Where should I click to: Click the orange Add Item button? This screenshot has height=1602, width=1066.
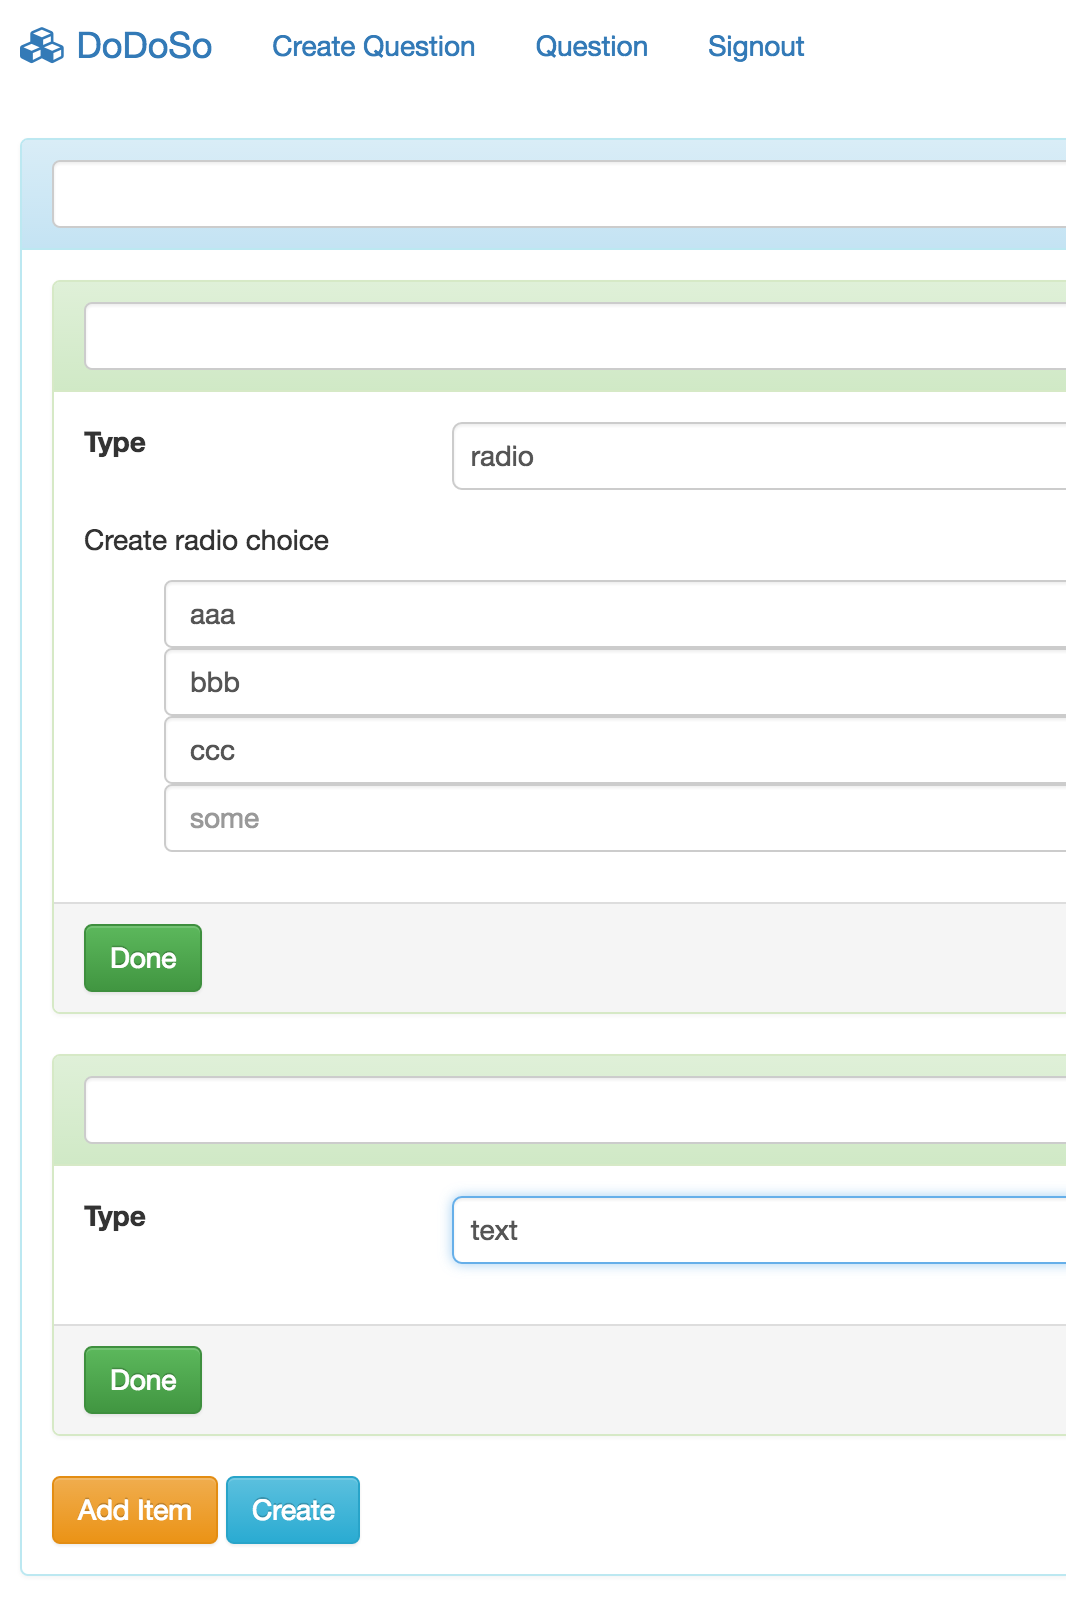point(135,1510)
